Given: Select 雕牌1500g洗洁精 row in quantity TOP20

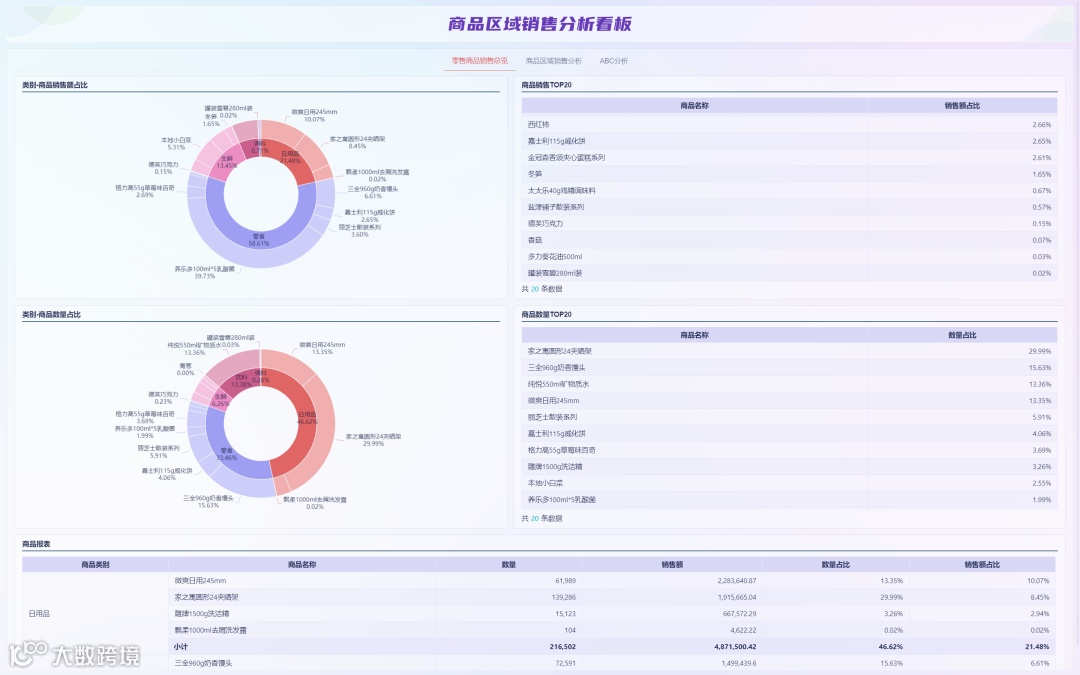Looking at the screenshot, I should 789,467.
